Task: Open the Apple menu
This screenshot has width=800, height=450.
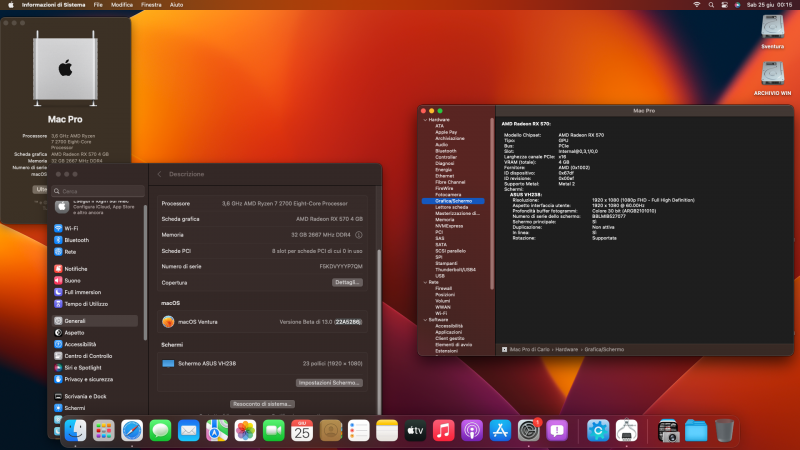Action: click(11, 5)
